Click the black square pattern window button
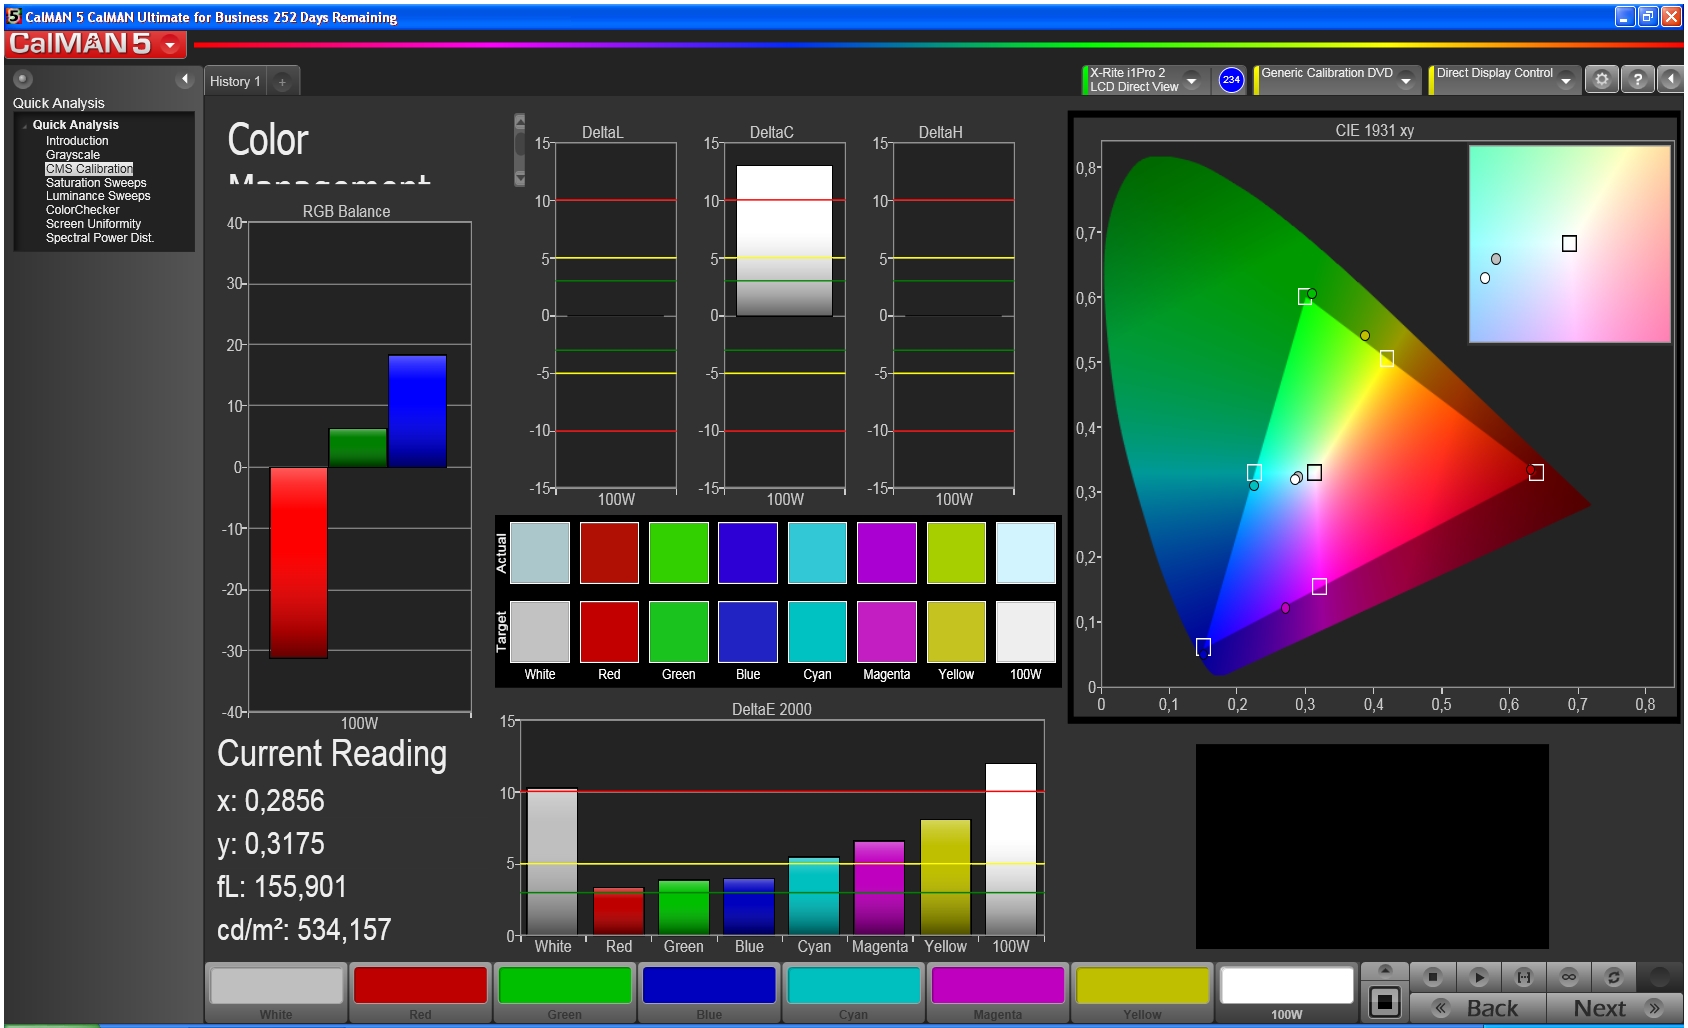 (1385, 1002)
